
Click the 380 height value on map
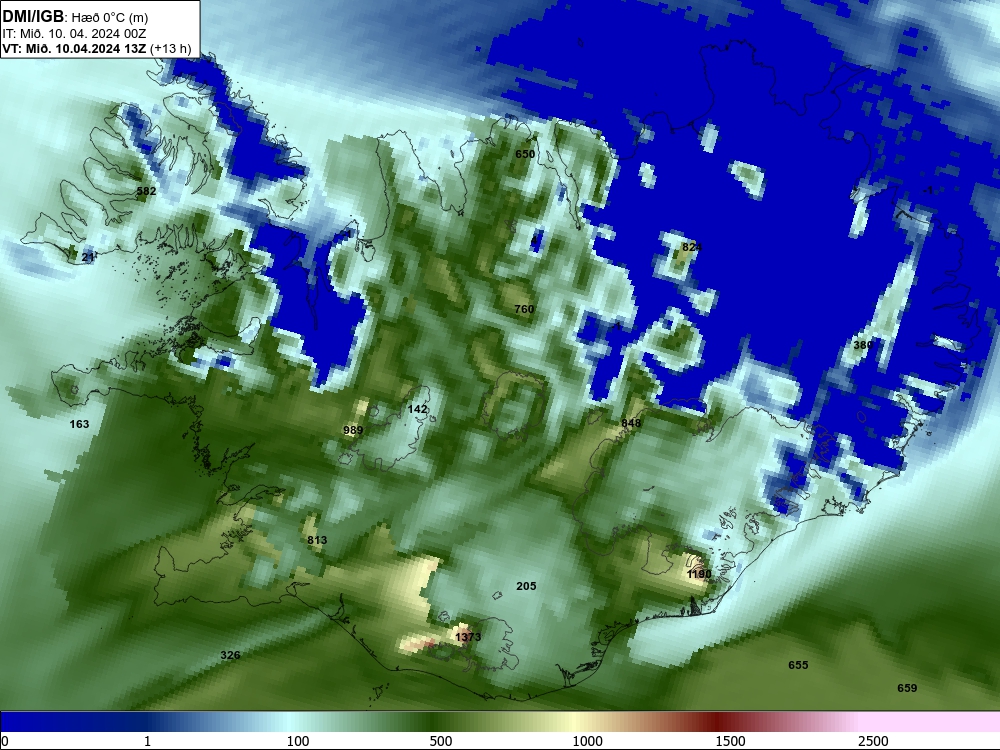coord(863,345)
